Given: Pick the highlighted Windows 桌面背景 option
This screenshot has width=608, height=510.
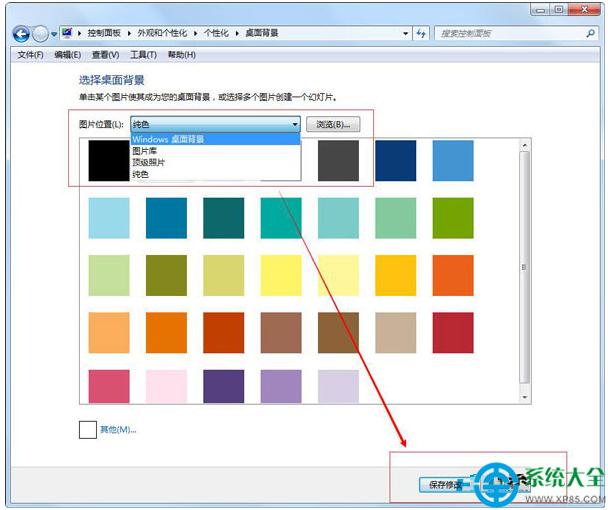Looking at the screenshot, I should point(168,140).
